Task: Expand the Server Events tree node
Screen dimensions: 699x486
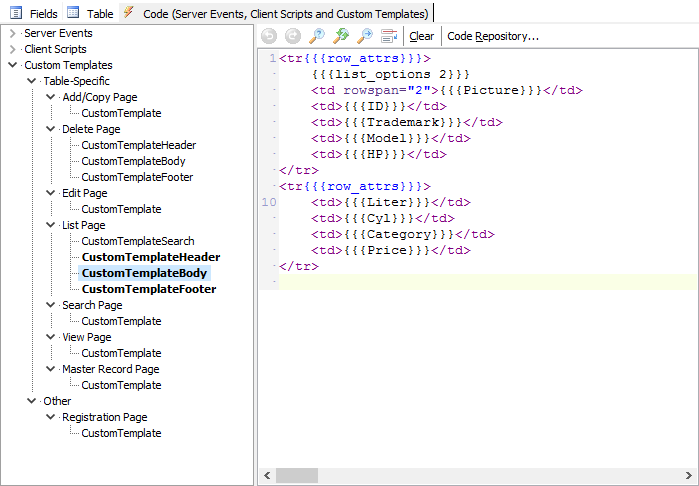Action: pos(12,33)
